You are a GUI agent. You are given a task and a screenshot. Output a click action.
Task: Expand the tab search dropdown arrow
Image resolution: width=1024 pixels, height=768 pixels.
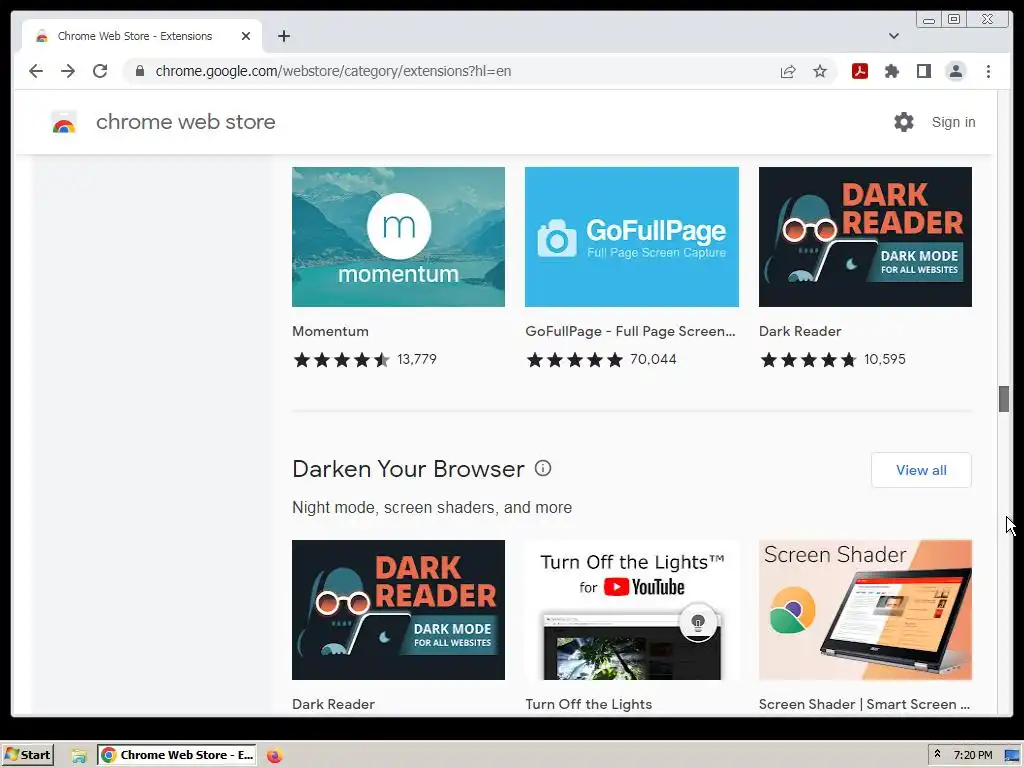pyautogui.click(x=893, y=36)
